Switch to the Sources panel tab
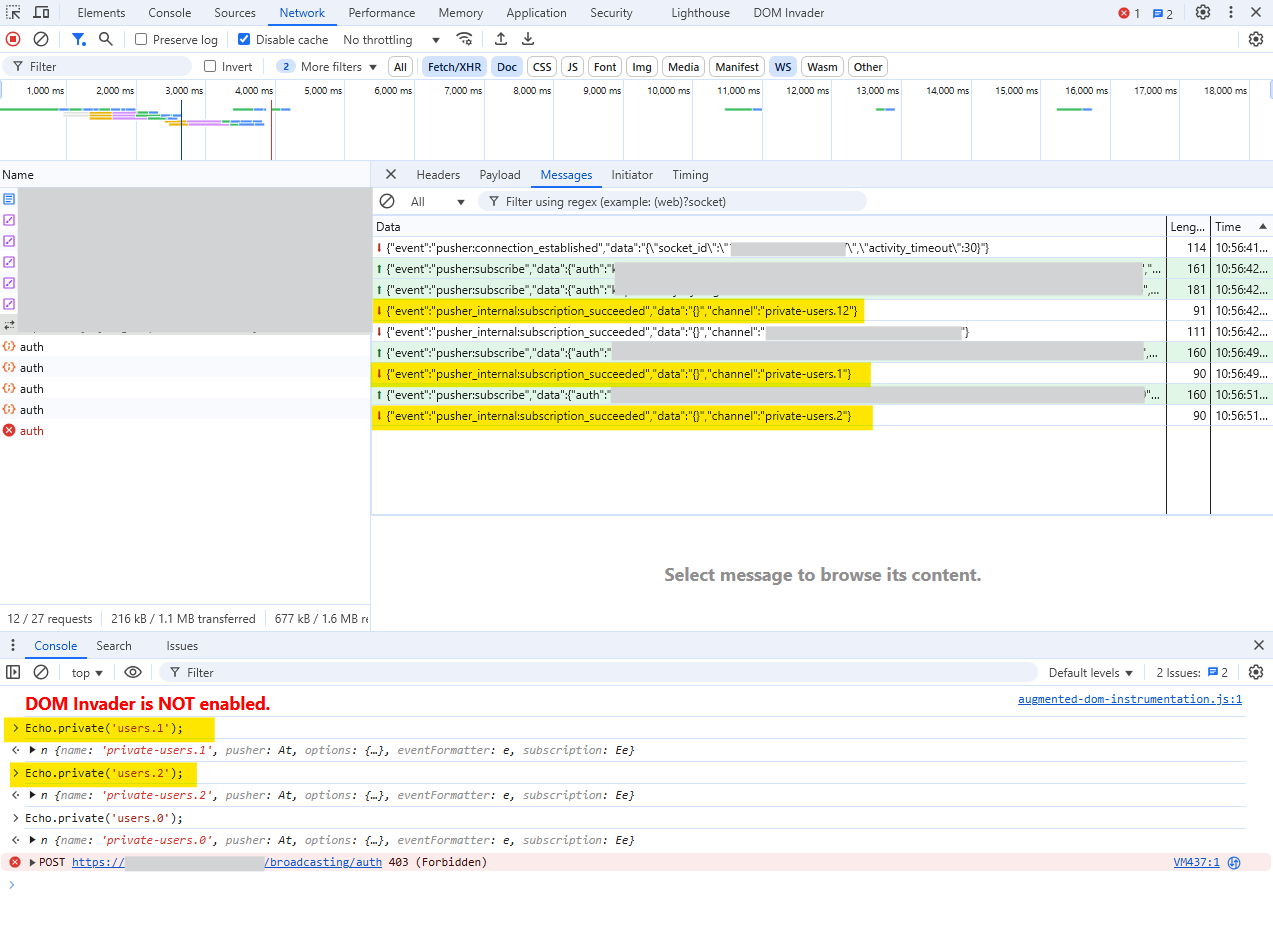The width and height of the screenshot is (1273, 930). point(235,13)
